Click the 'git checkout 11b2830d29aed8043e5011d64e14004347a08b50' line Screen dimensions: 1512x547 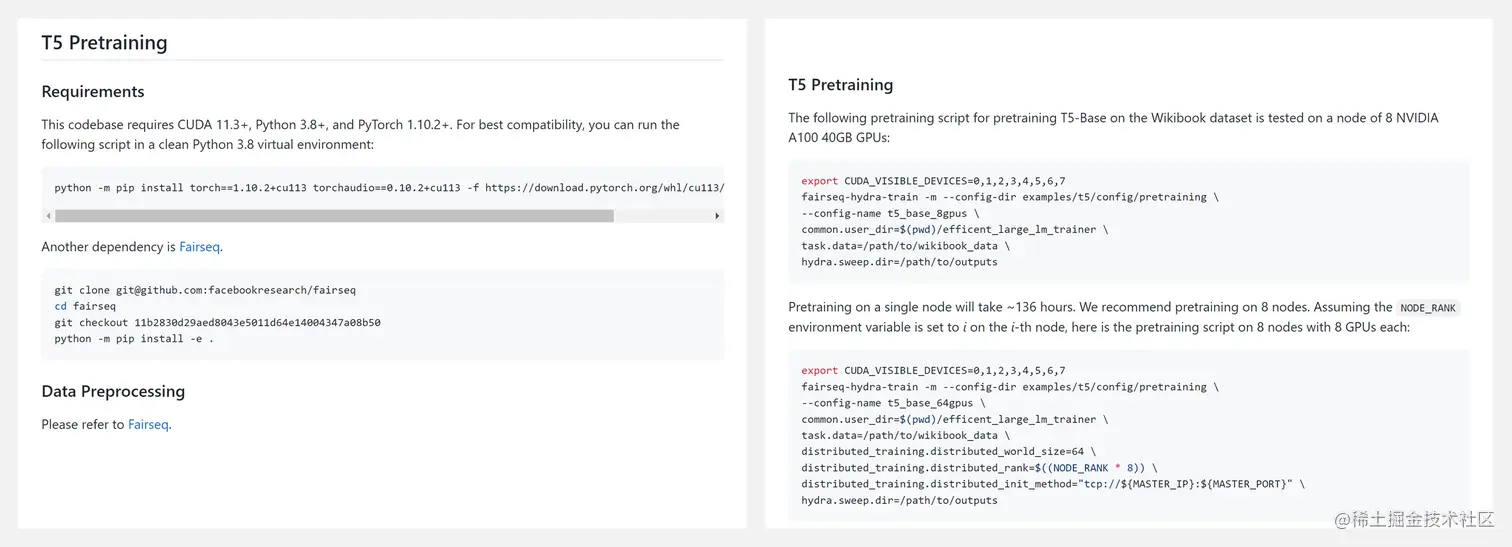tap(217, 322)
